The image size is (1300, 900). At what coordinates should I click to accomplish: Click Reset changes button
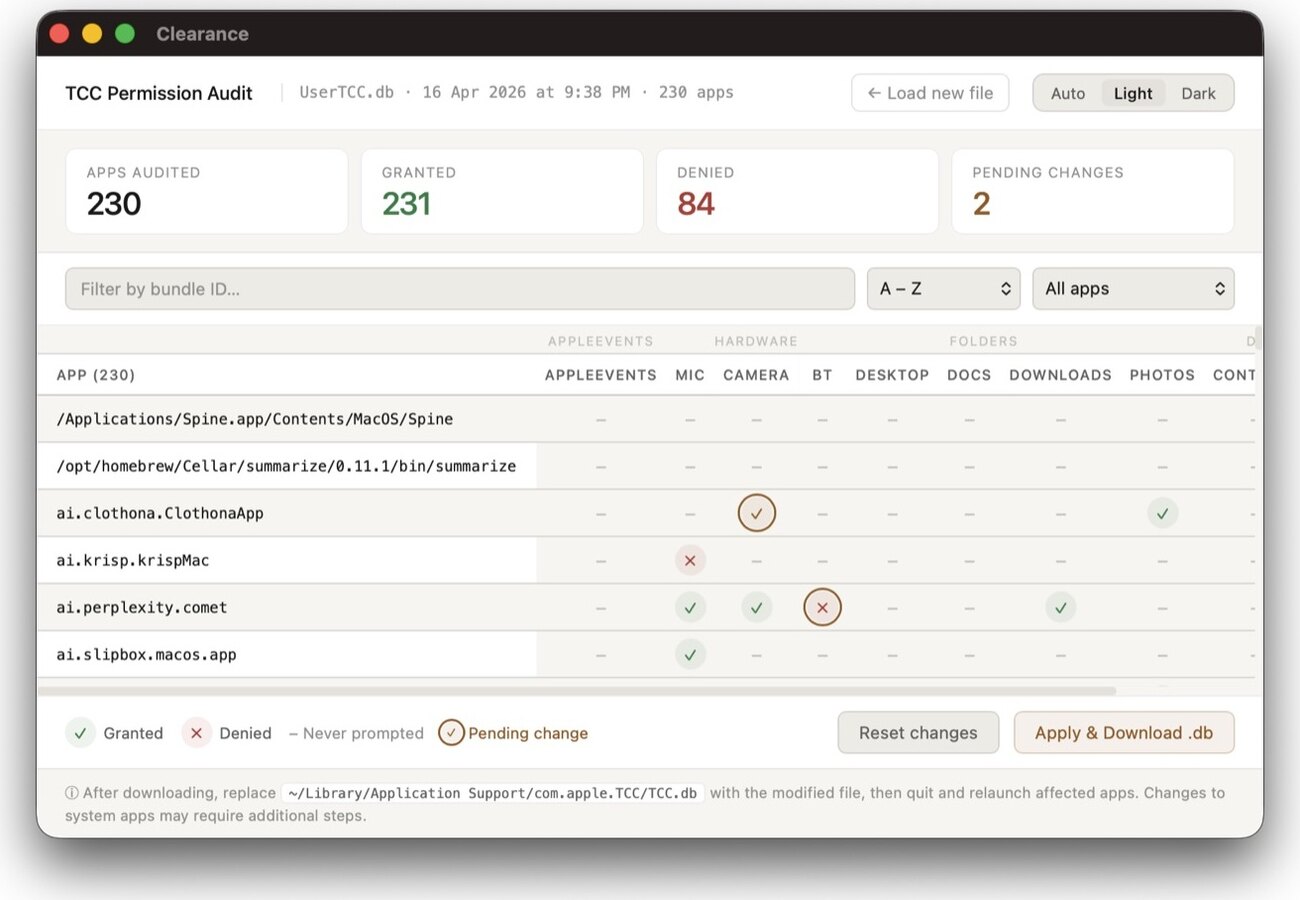[918, 733]
